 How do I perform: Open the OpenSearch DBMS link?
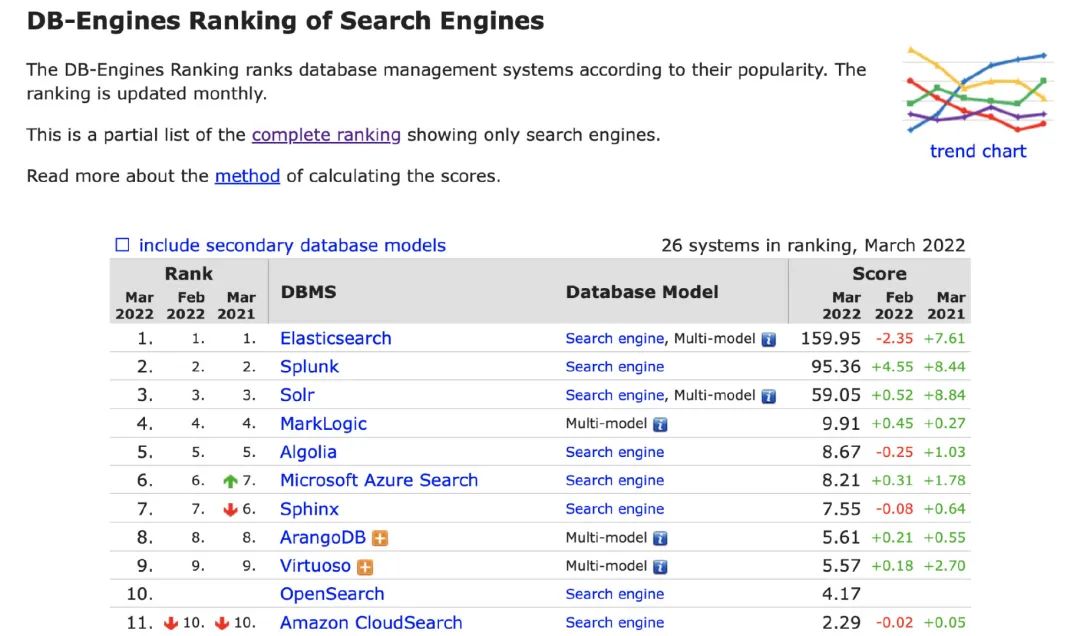[x=332, y=594]
